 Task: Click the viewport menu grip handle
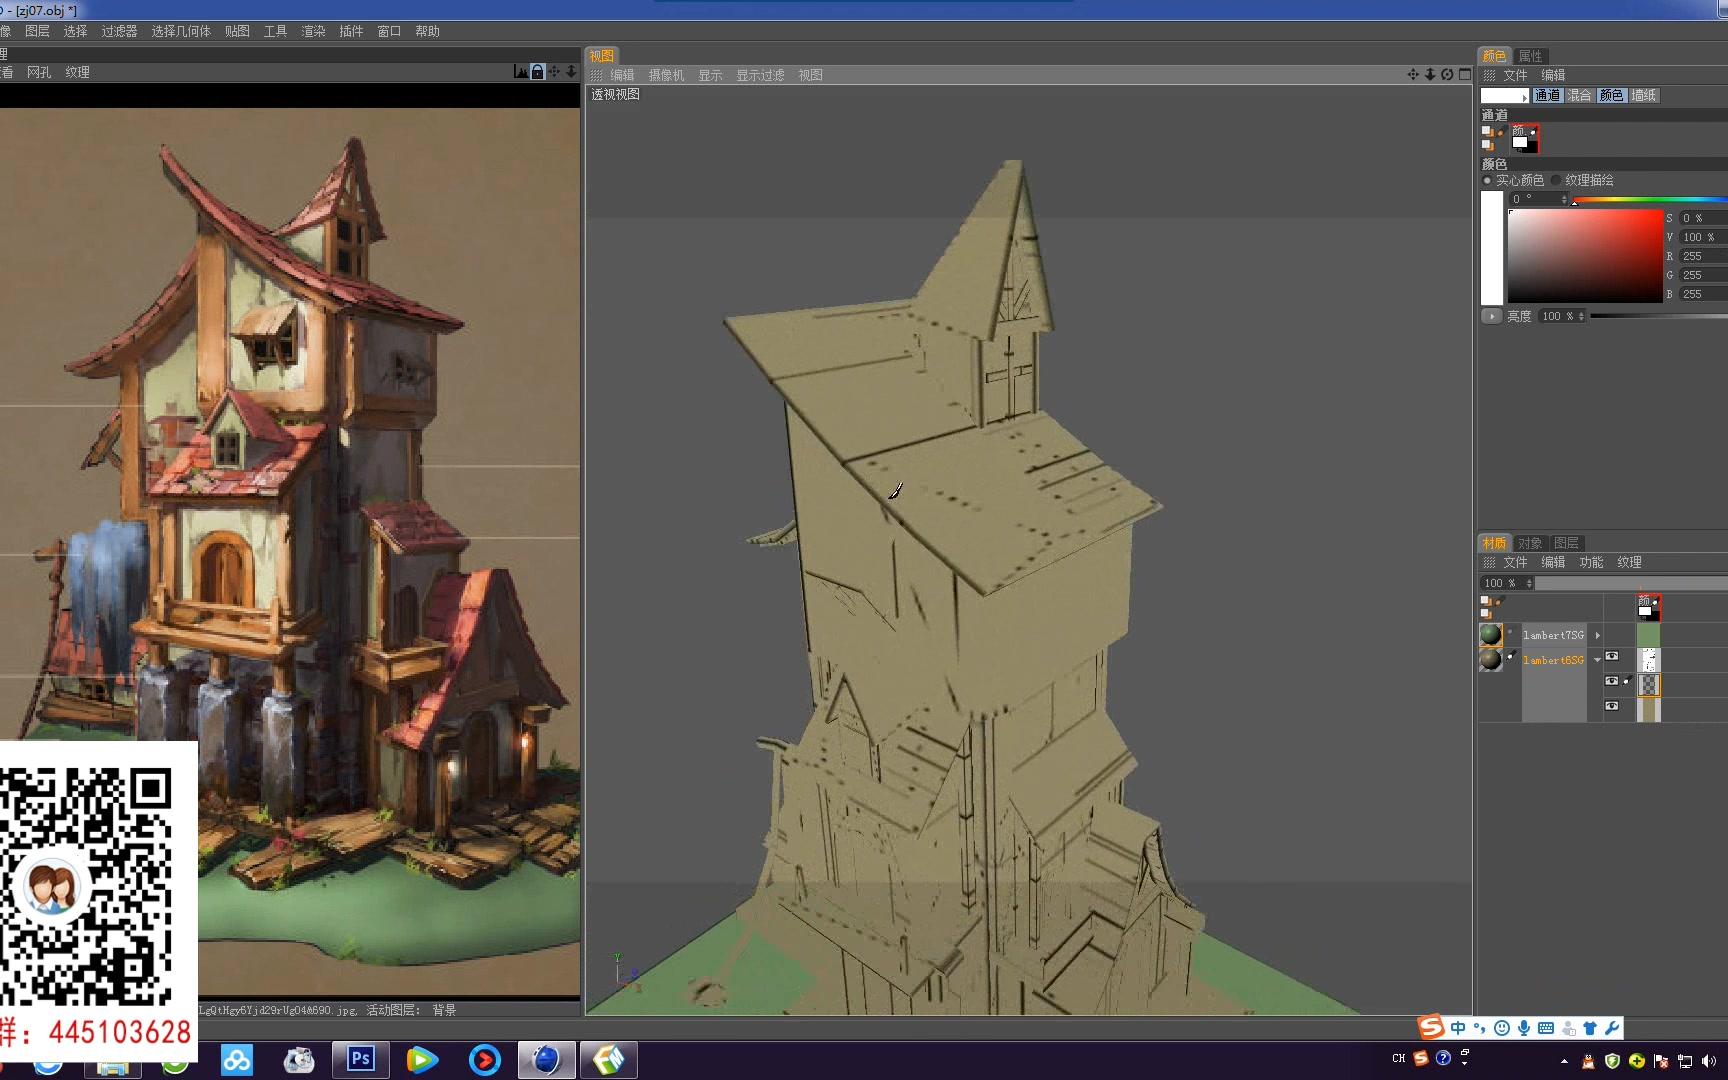[596, 75]
